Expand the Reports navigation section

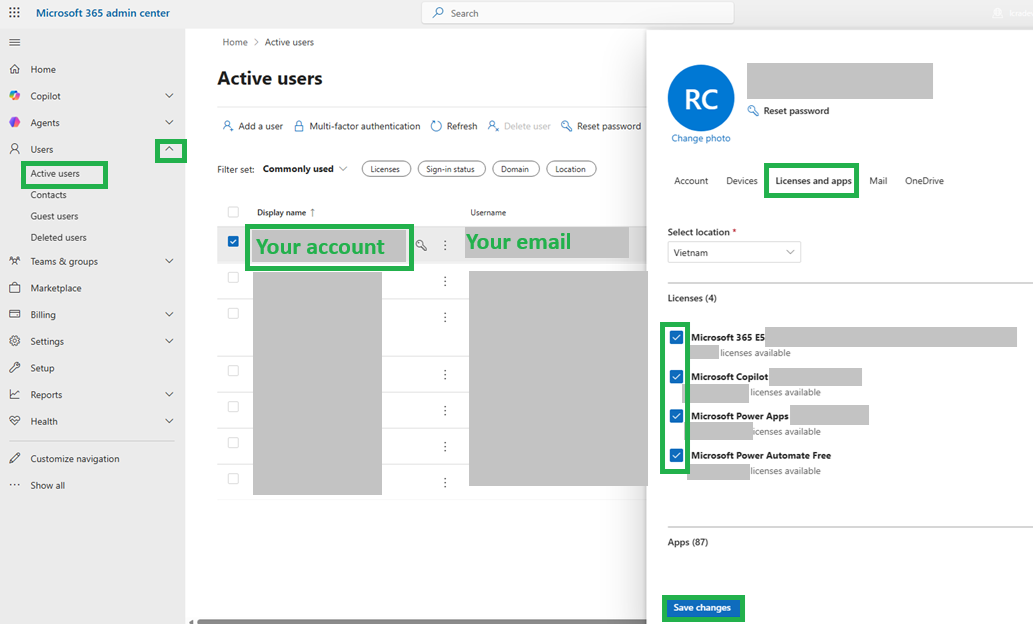pyautogui.click(x=169, y=395)
